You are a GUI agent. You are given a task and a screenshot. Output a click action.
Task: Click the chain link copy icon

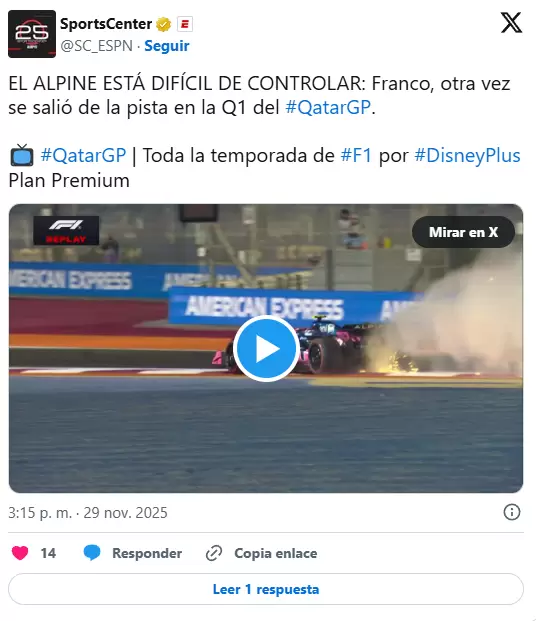tap(214, 553)
